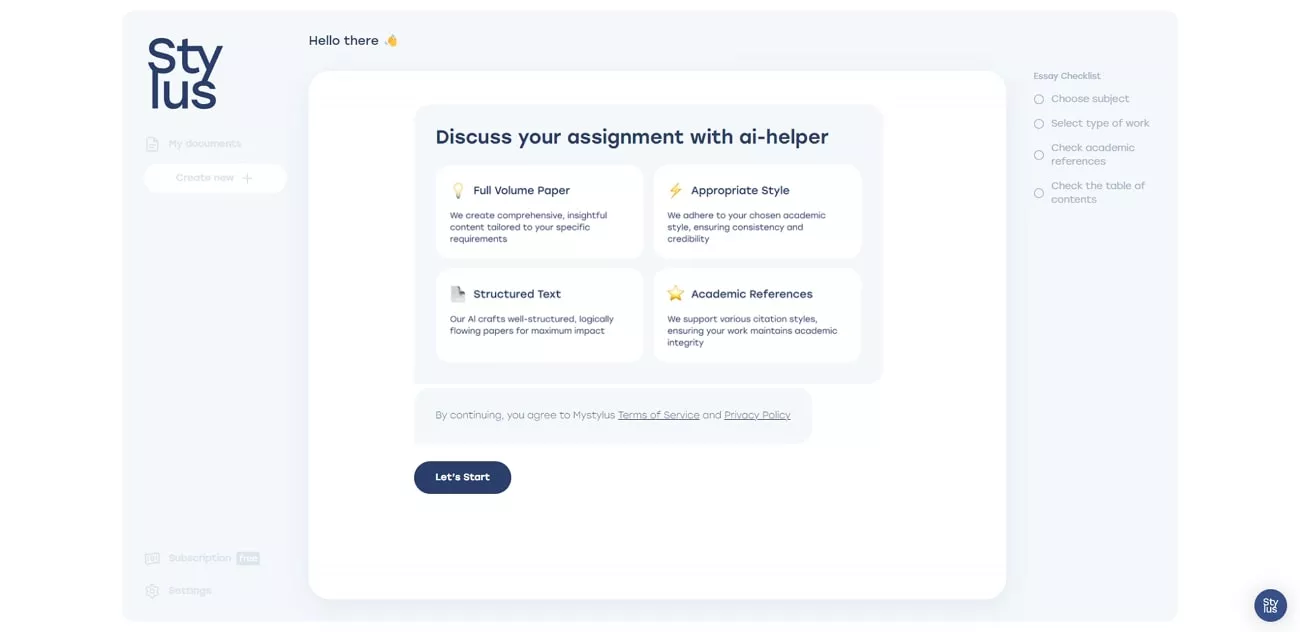This screenshot has height=632, width=1300.
Task: Open the floating Stylus chat bubble
Action: pos(1269,604)
